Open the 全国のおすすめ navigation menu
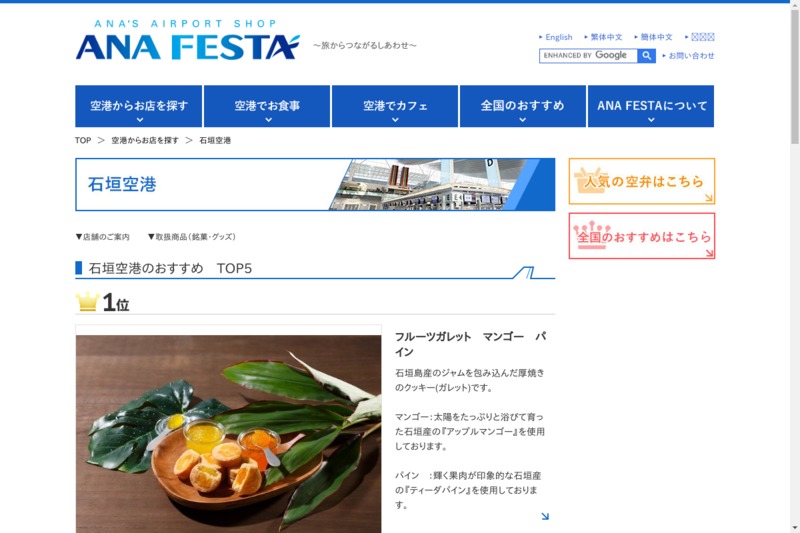 tap(522, 106)
